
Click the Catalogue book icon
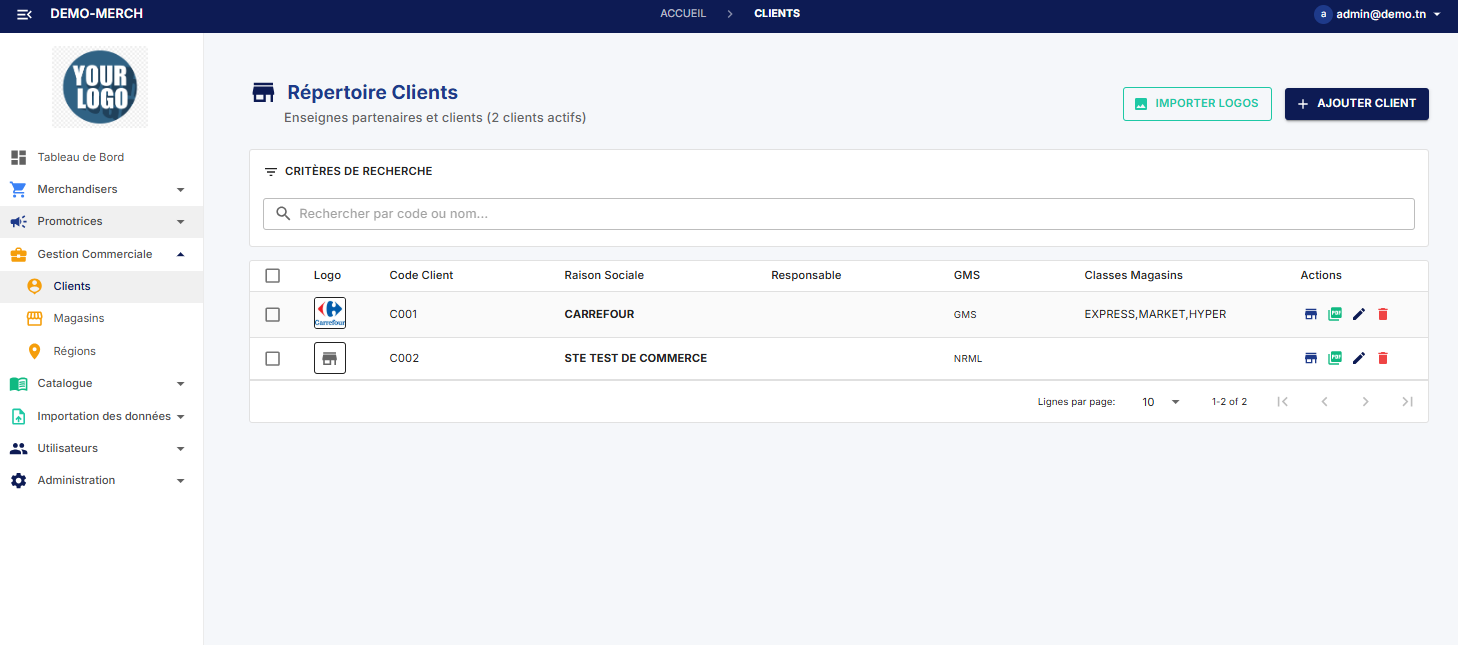coord(18,383)
